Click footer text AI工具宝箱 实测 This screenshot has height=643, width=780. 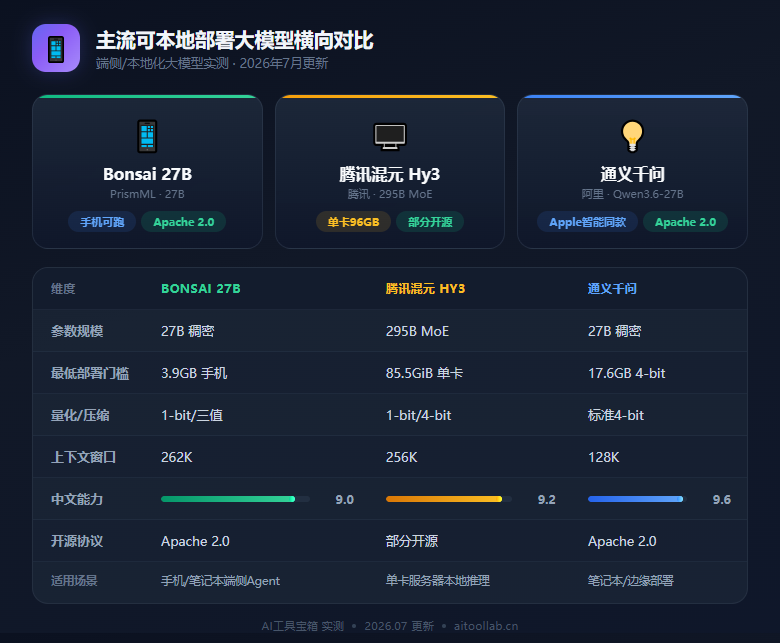303,626
